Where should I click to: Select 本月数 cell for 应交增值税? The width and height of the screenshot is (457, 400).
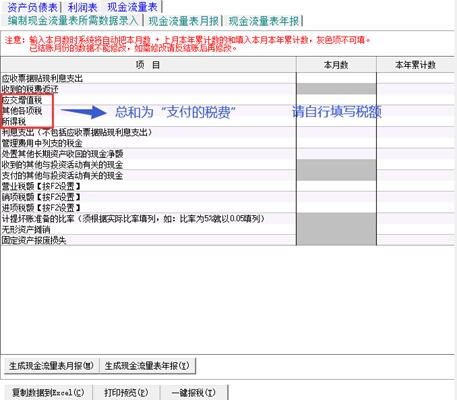[x=336, y=100]
